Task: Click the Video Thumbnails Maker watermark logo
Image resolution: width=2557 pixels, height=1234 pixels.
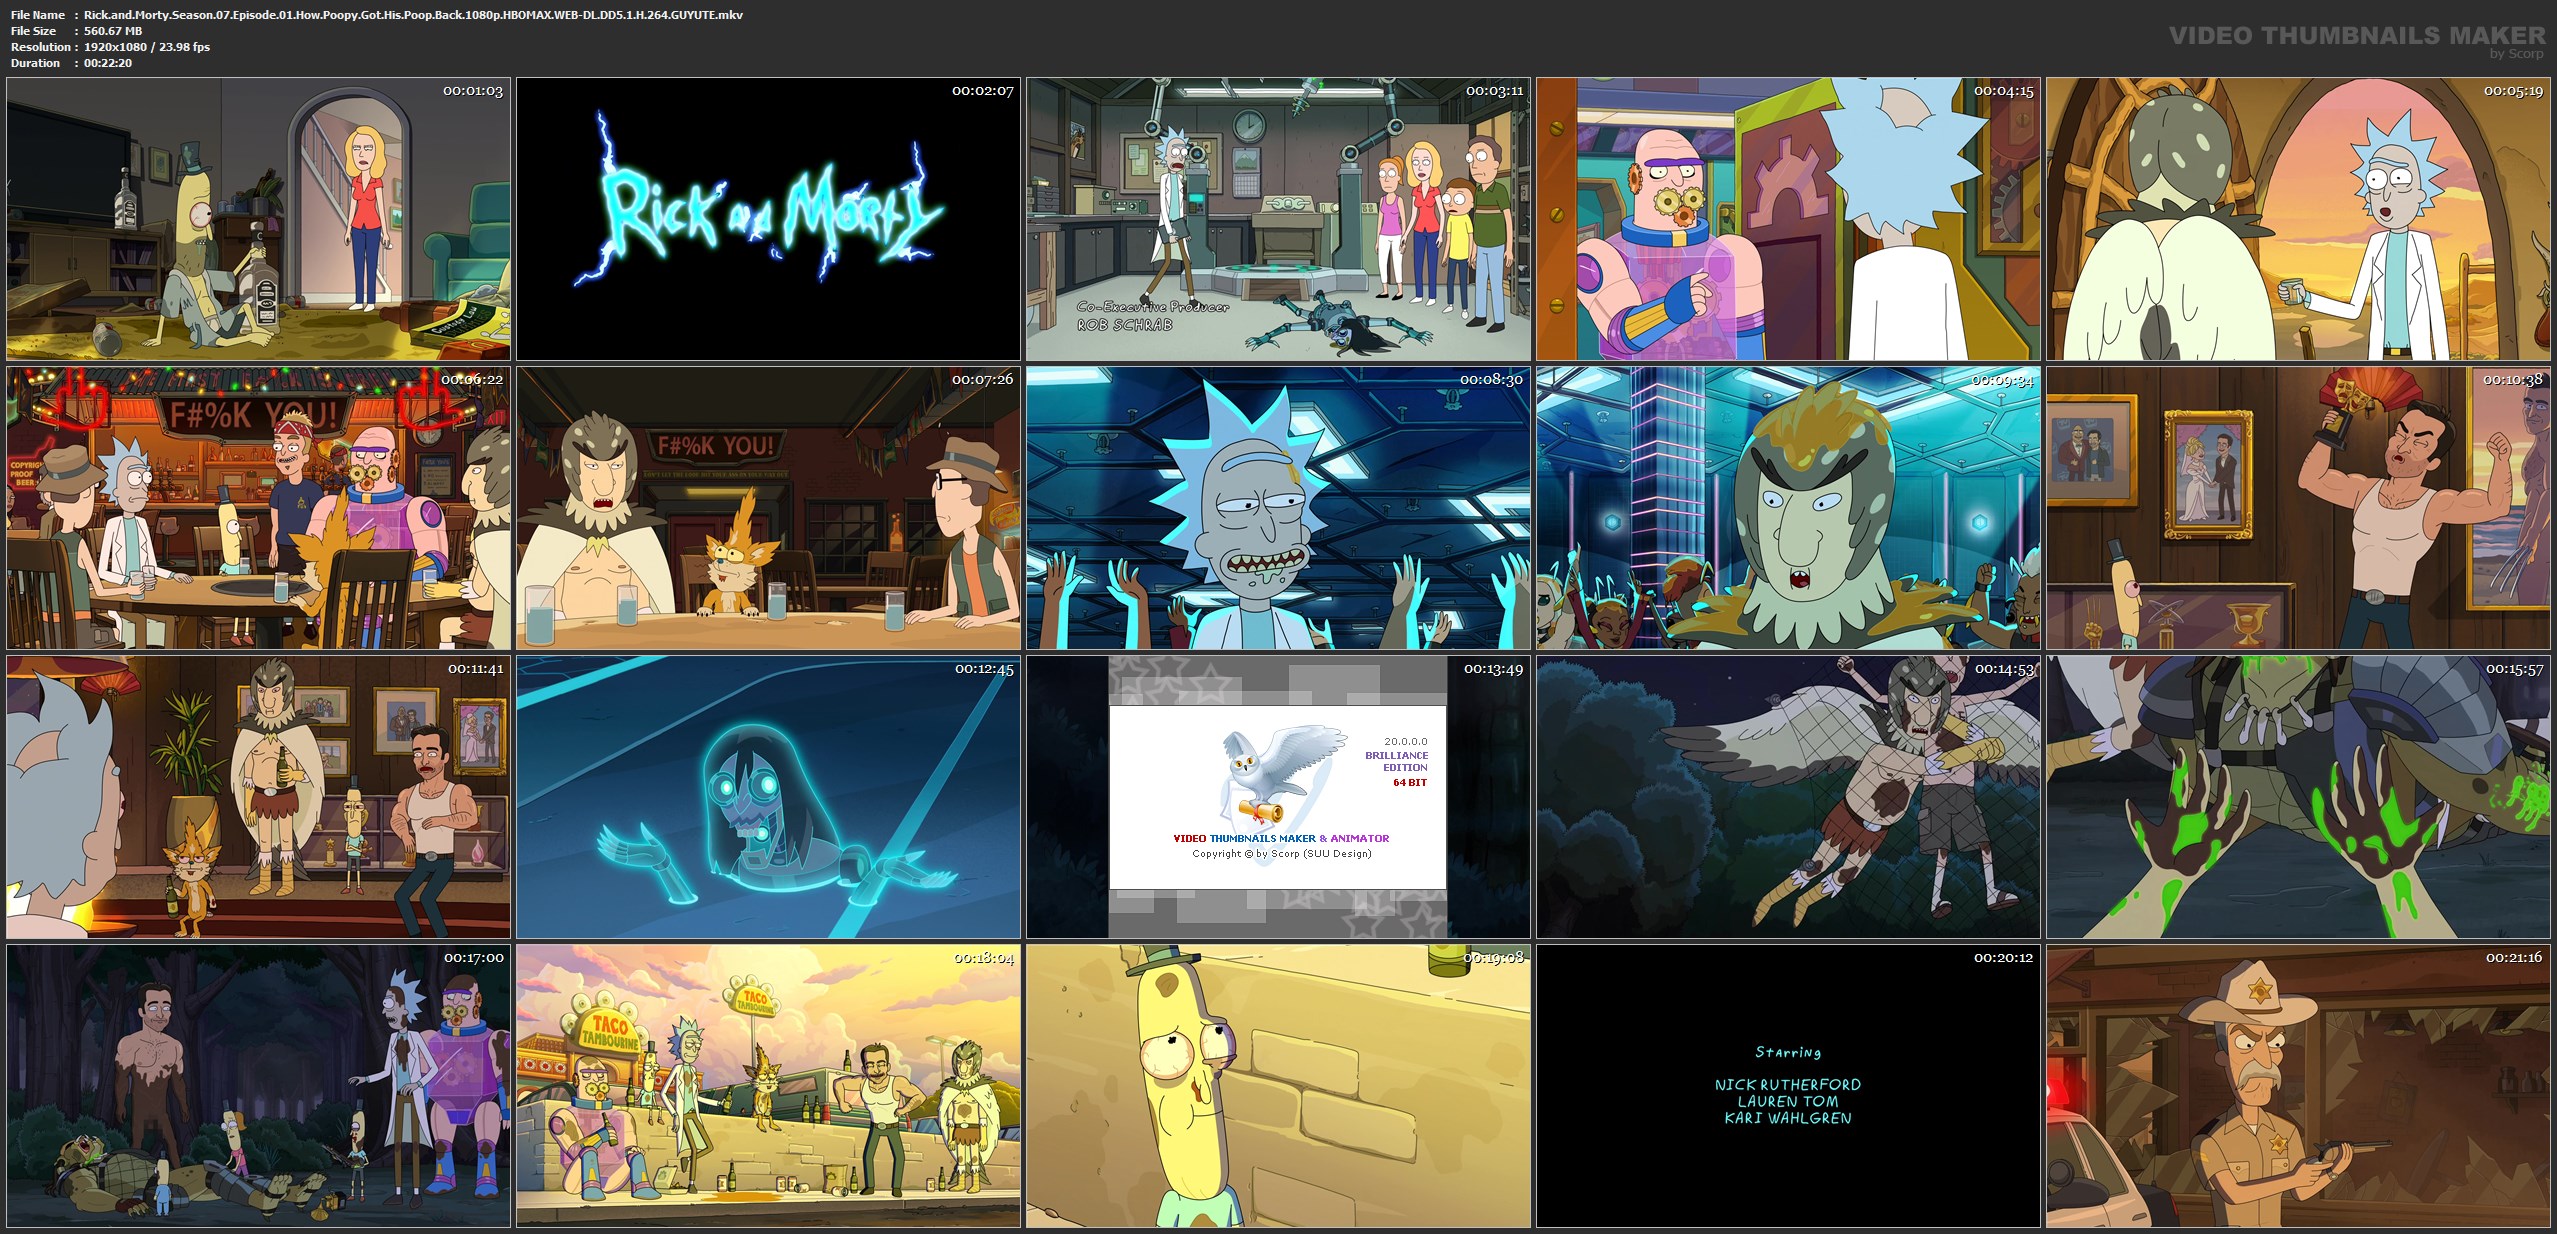Action: pos(2356,38)
